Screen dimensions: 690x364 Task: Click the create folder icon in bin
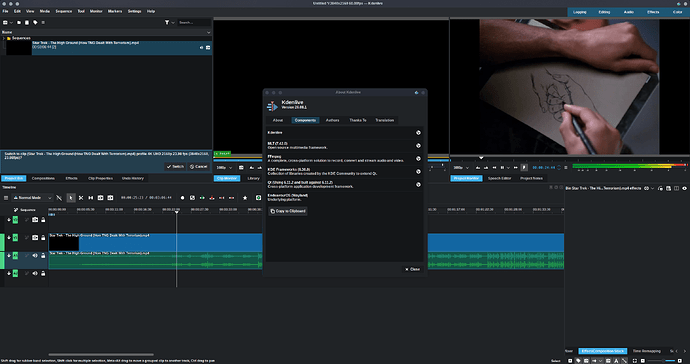point(19,22)
